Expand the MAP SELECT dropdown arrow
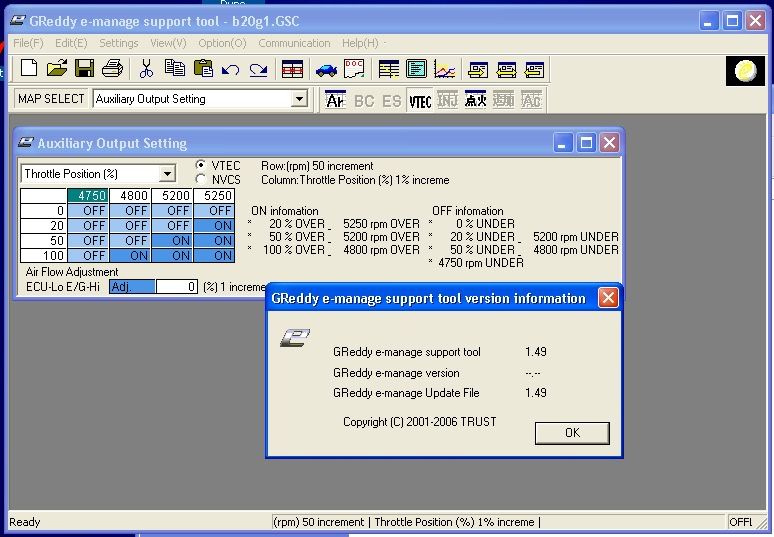Screen dimensions: 774x537 click(298, 99)
